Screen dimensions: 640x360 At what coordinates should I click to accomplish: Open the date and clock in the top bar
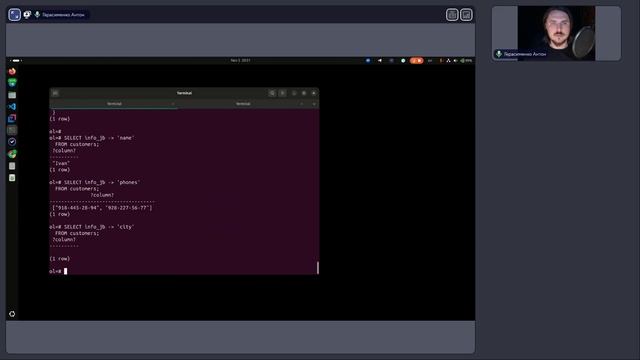tap(240, 60)
